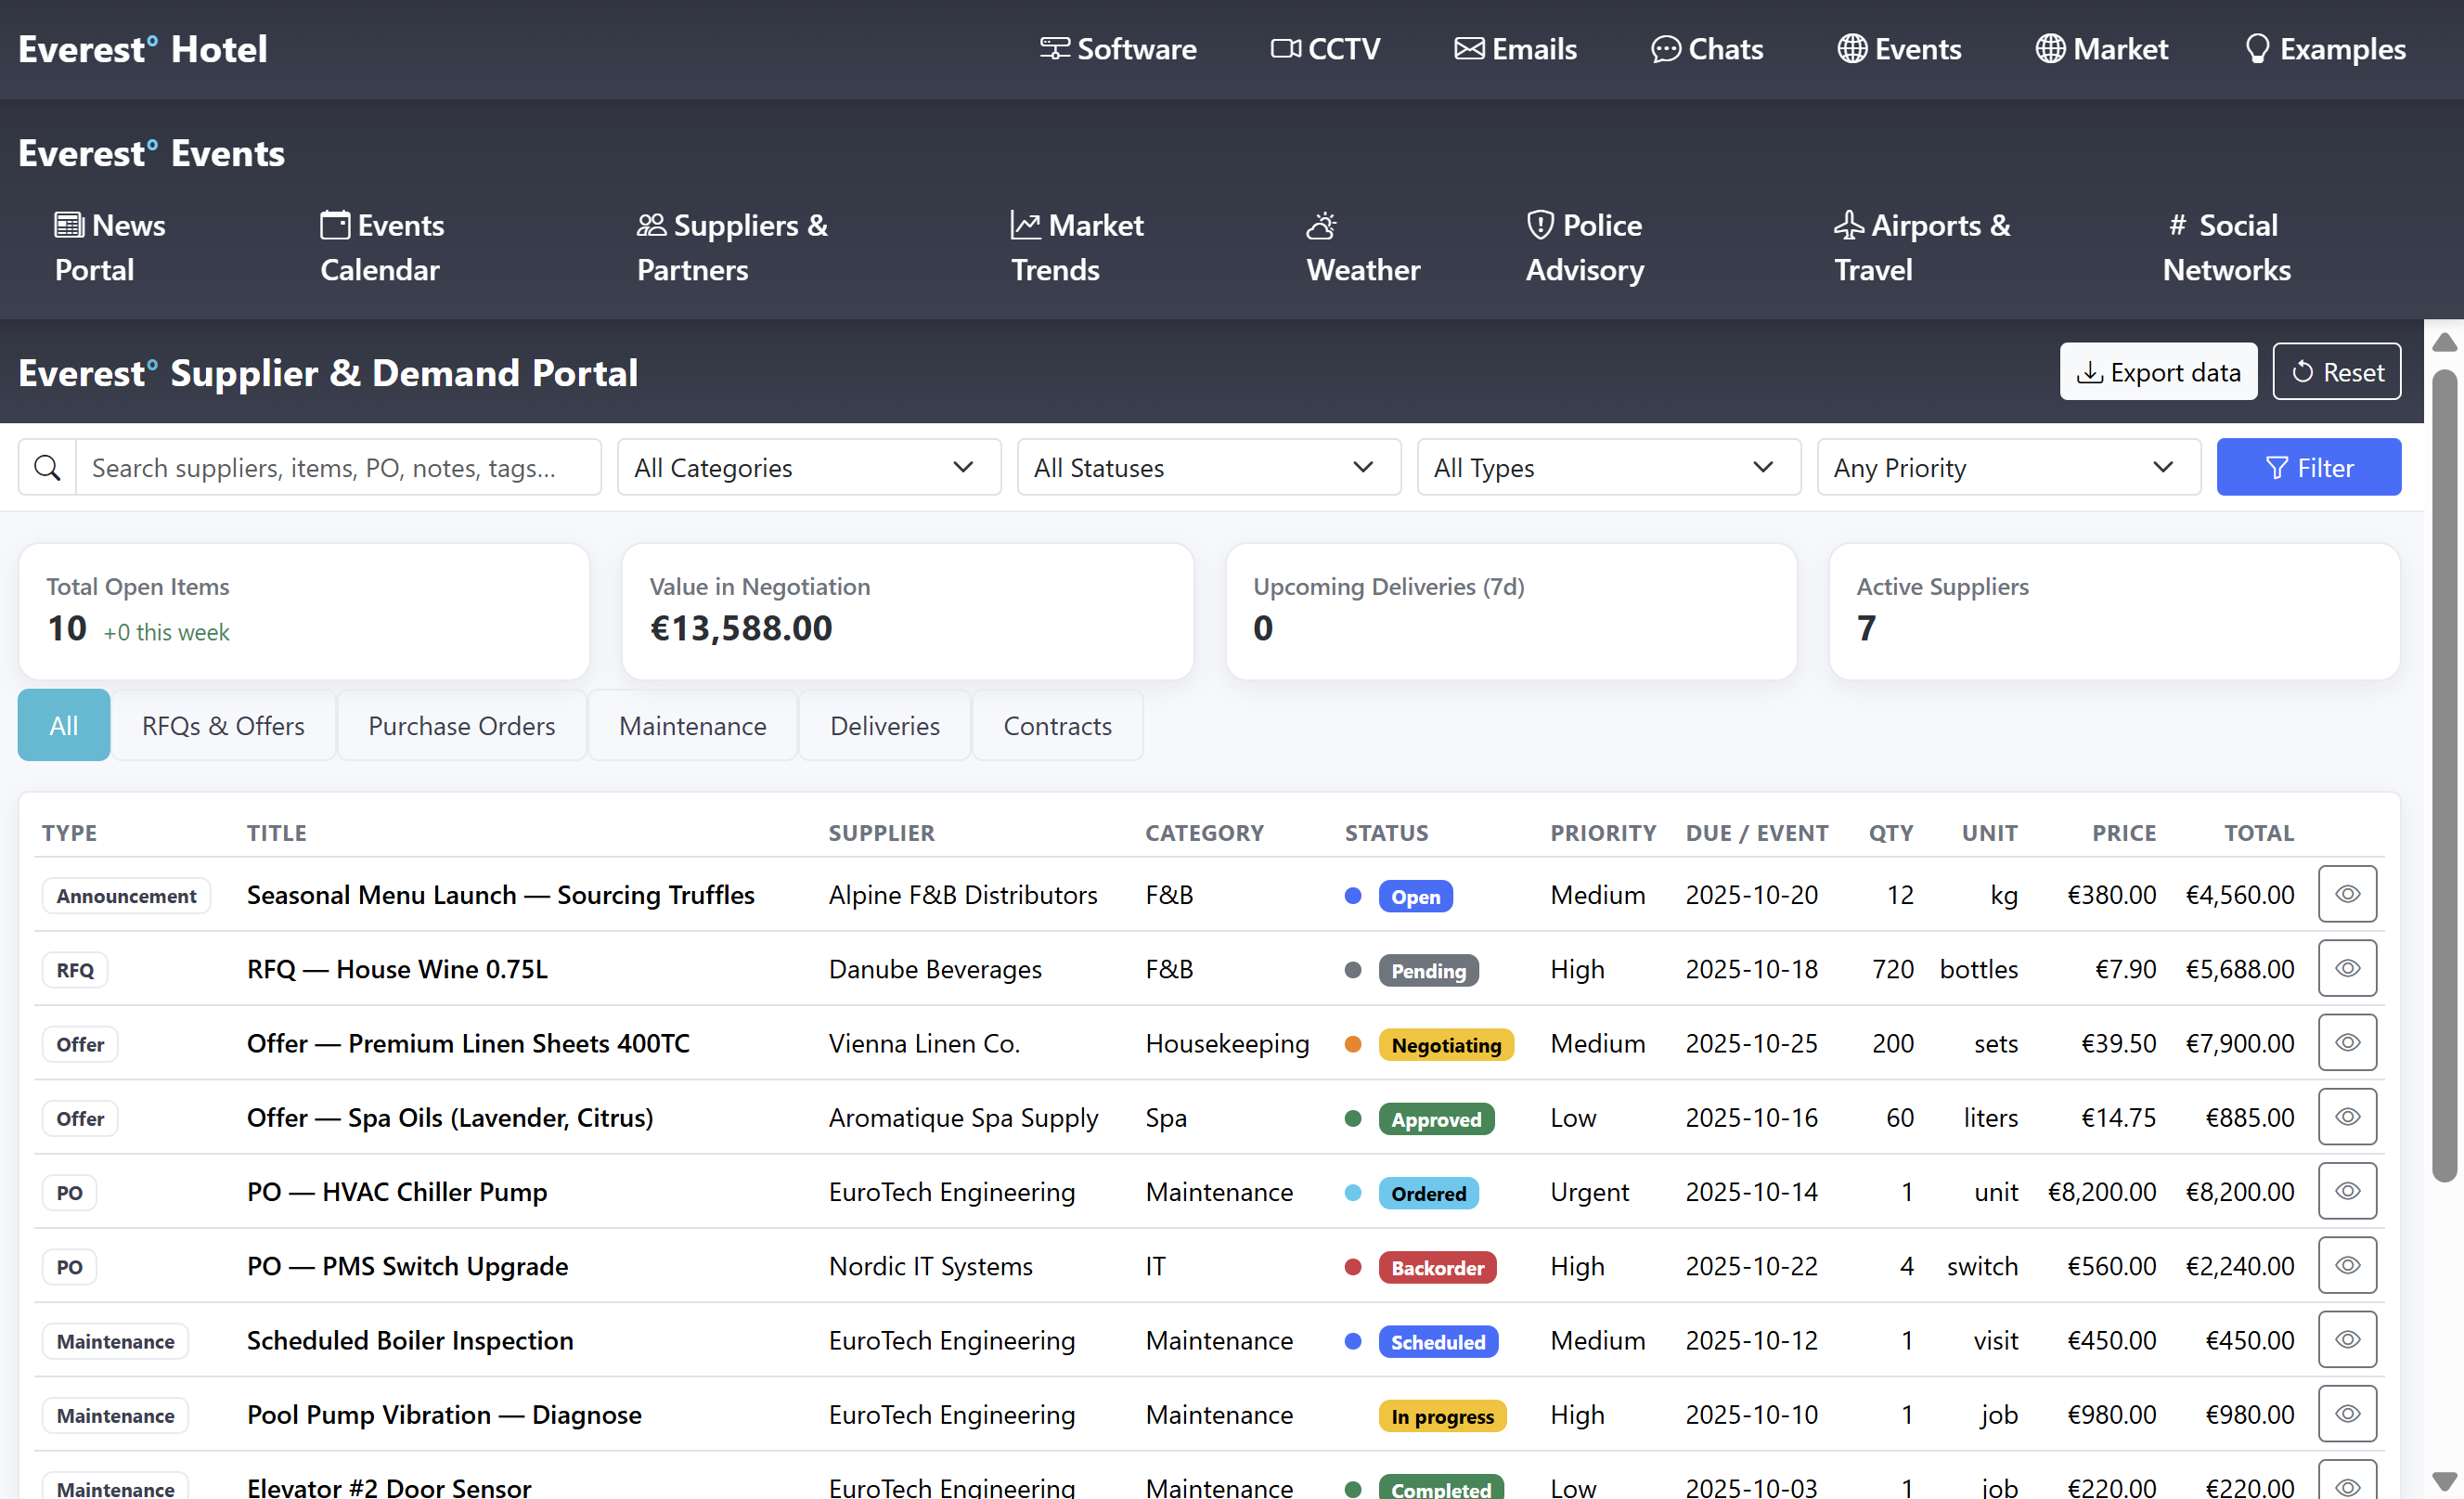Click the Export data button
The image size is (2464, 1499).
(x=2157, y=372)
